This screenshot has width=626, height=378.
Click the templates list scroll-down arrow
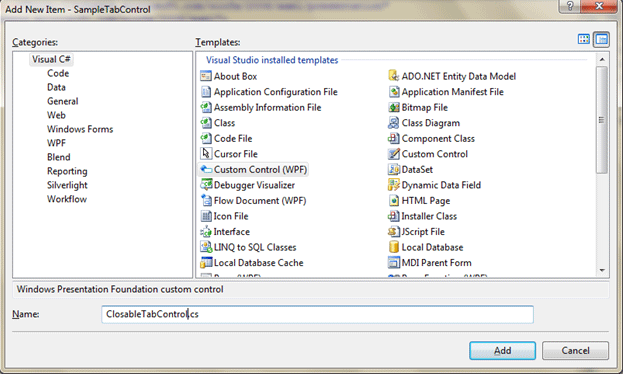coord(602,271)
